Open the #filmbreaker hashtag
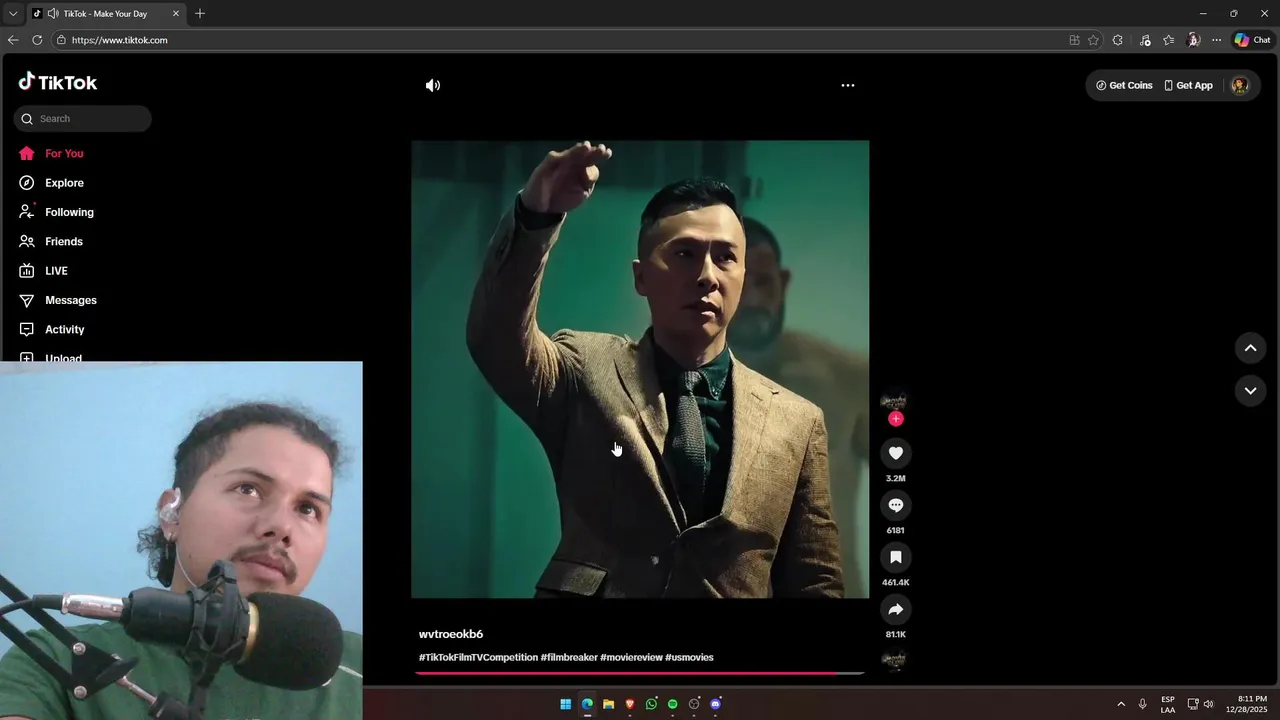This screenshot has height=720, width=1280. 569,658
